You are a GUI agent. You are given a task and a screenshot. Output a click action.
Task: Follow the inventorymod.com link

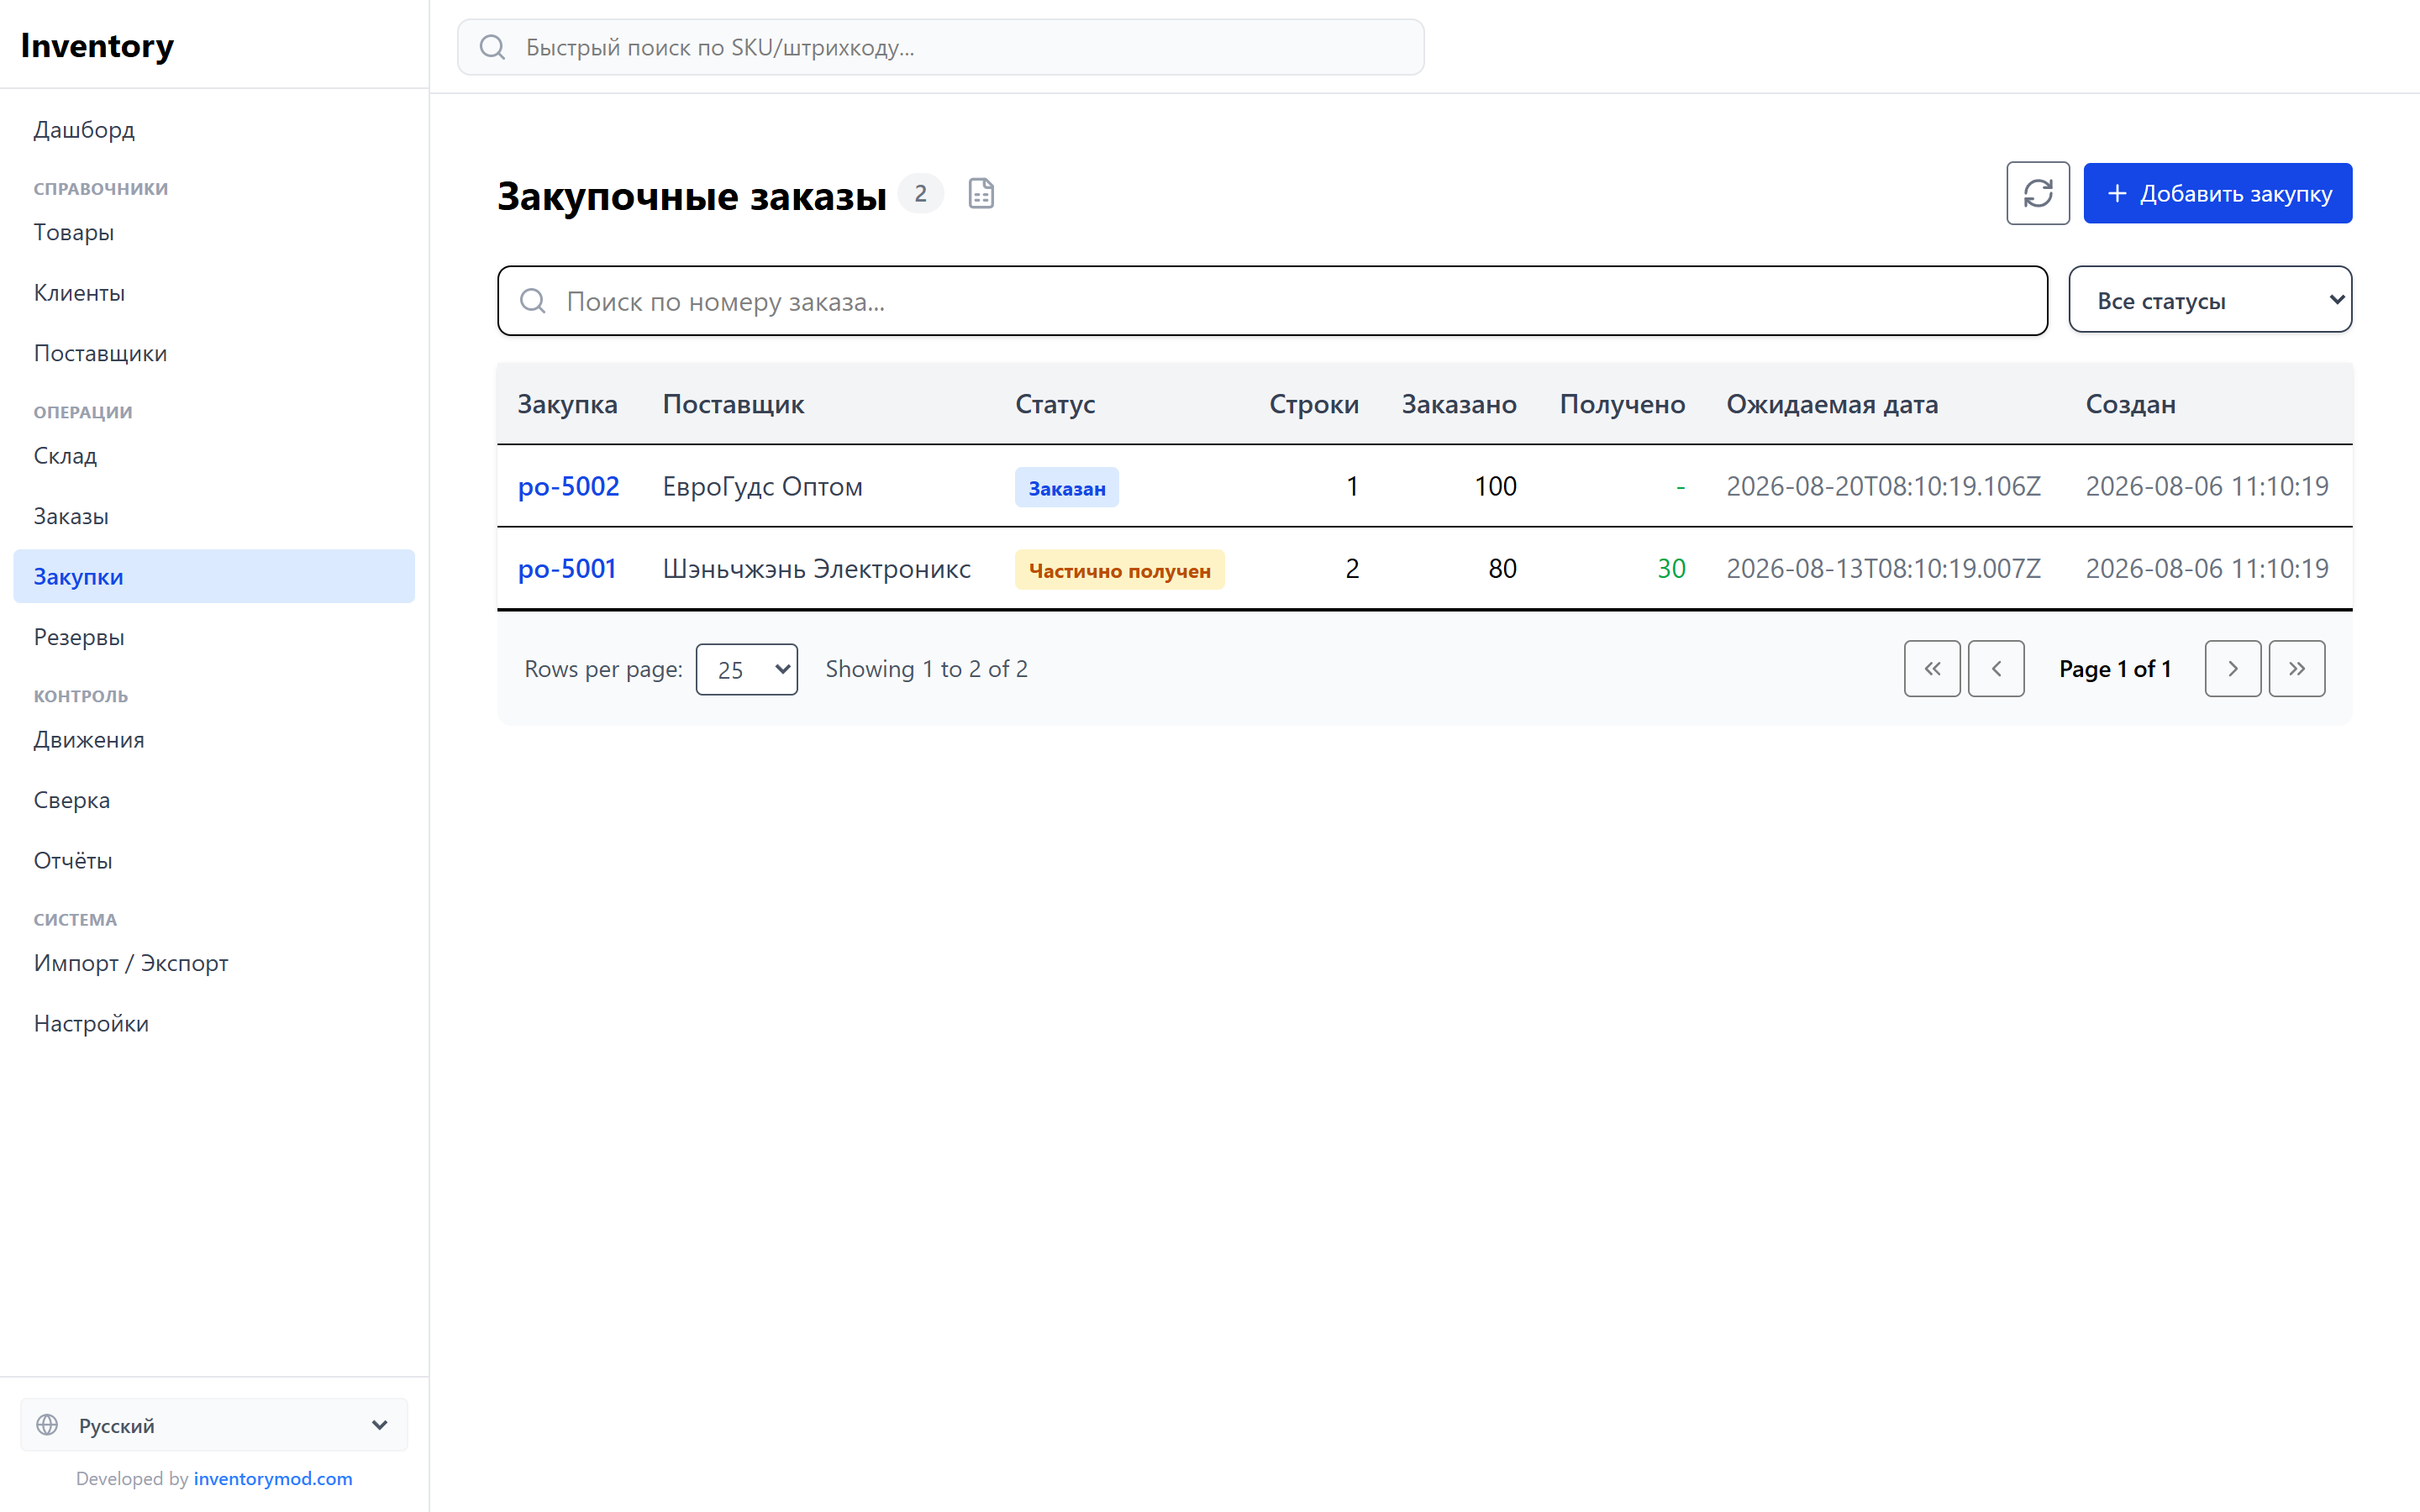[x=273, y=1478]
